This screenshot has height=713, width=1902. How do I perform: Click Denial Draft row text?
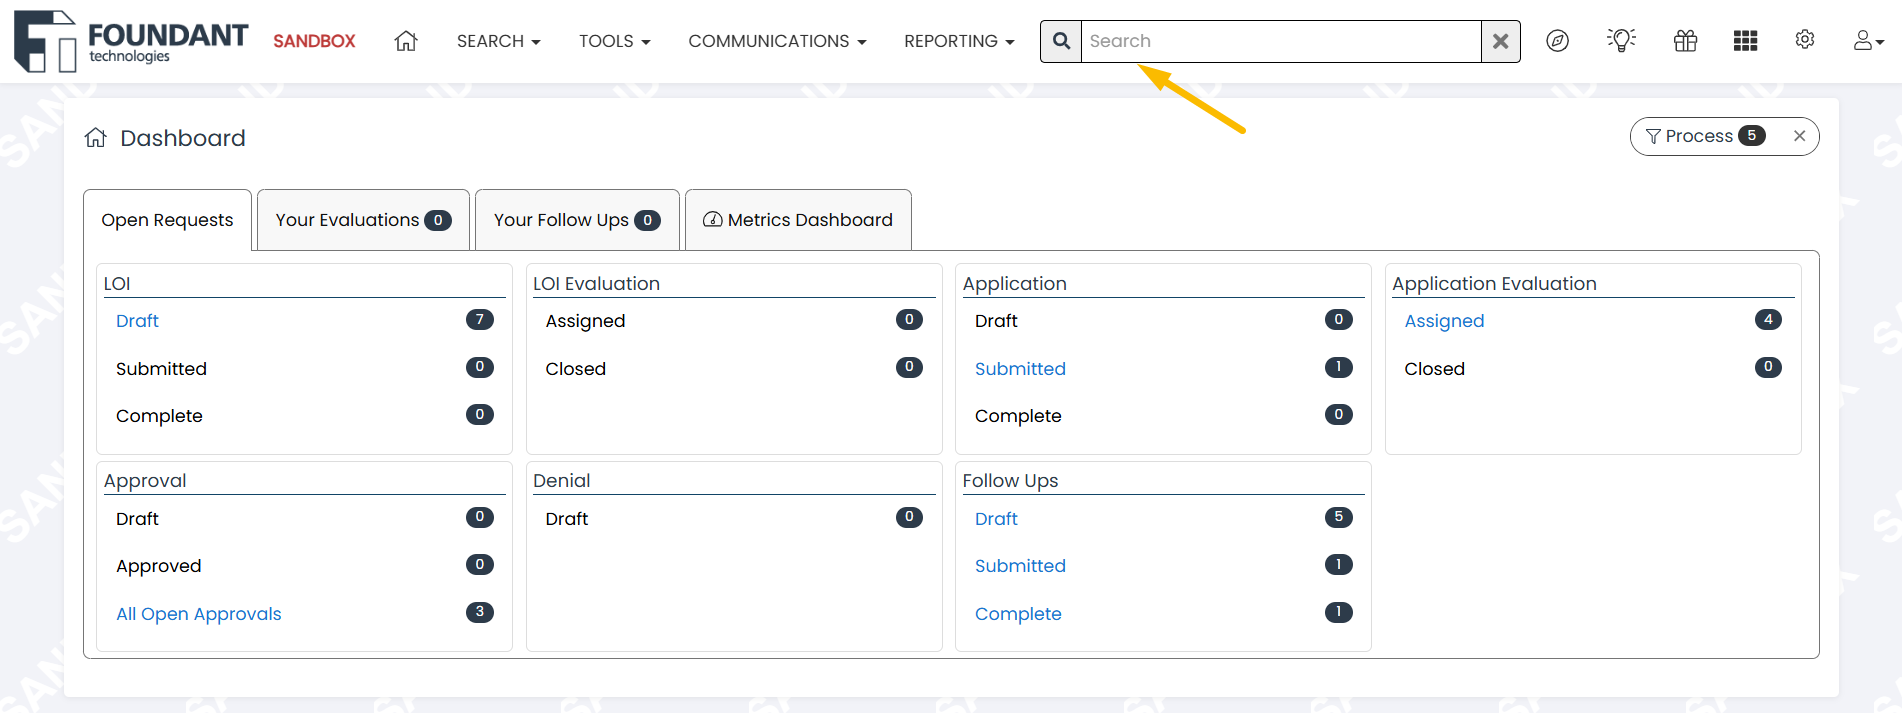click(566, 519)
